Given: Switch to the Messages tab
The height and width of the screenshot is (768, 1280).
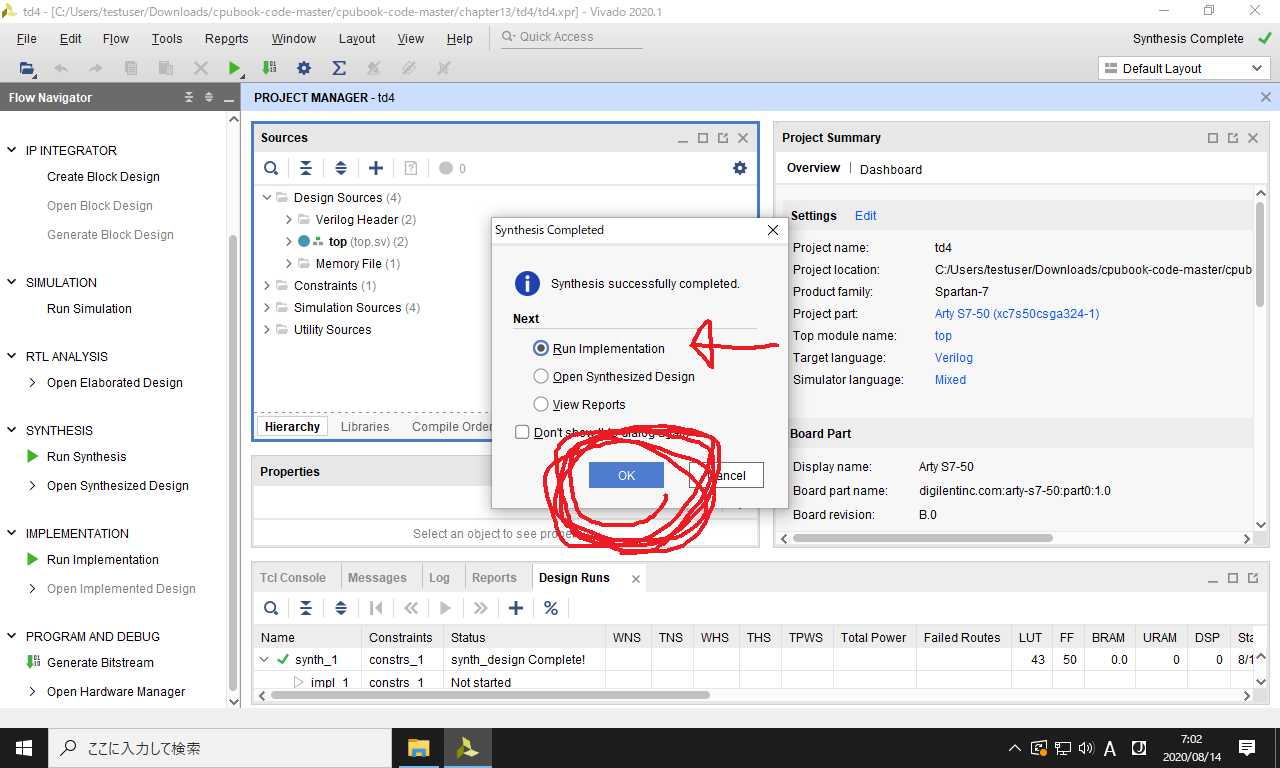Looking at the screenshot, I should click(x=377, y=577).
